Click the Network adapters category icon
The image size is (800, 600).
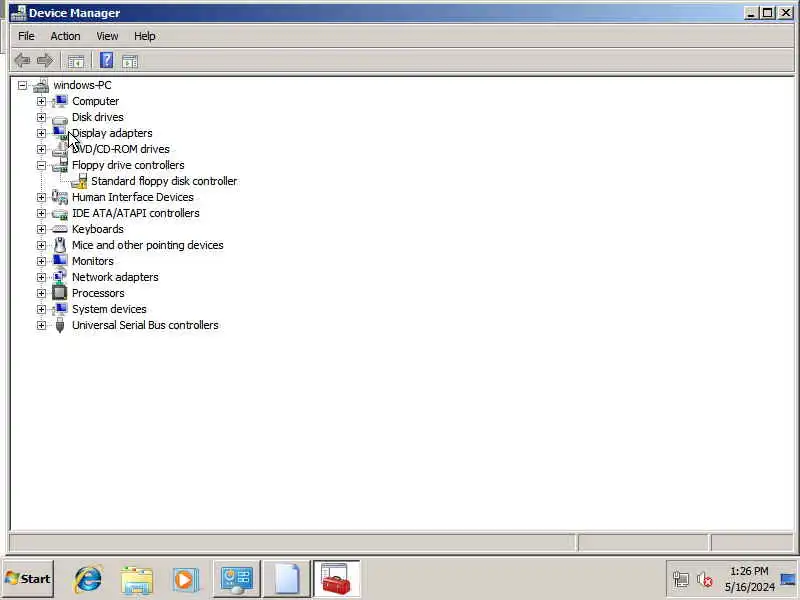(x=60, y=277)
